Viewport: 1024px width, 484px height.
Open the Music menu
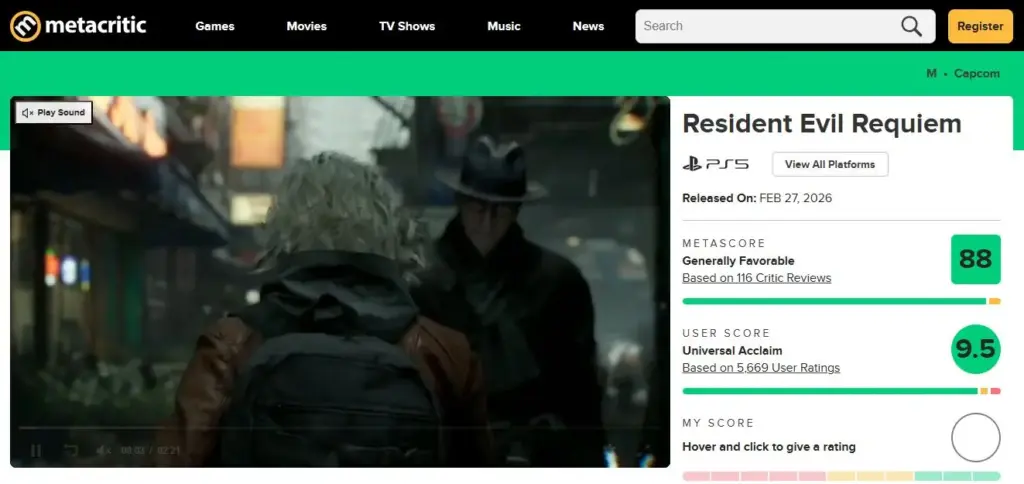pyautogui.click(x=504, y=26)
